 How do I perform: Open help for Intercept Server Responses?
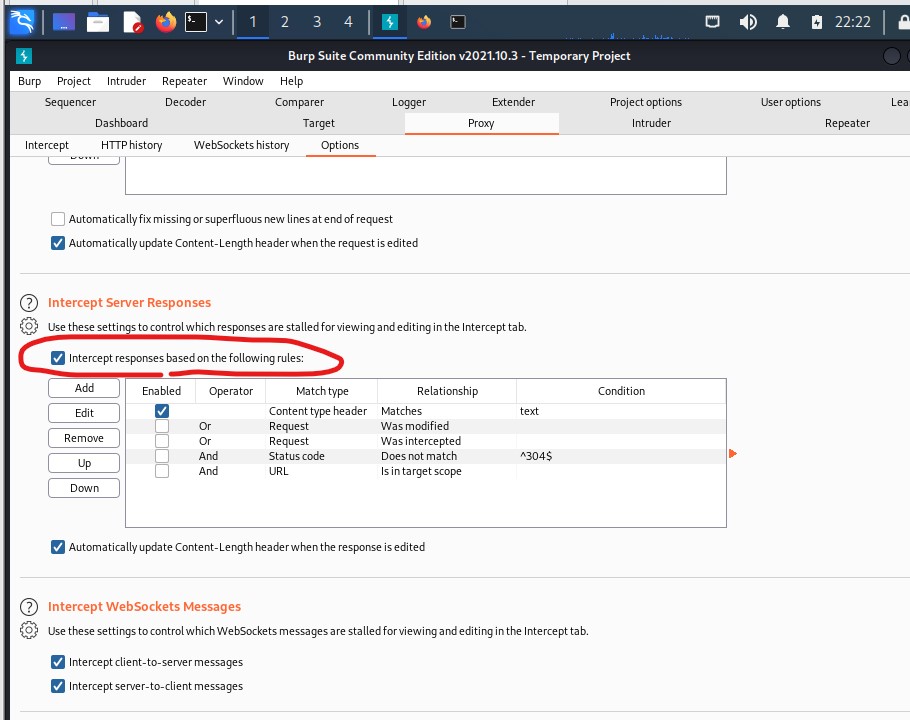click(29, 303)
